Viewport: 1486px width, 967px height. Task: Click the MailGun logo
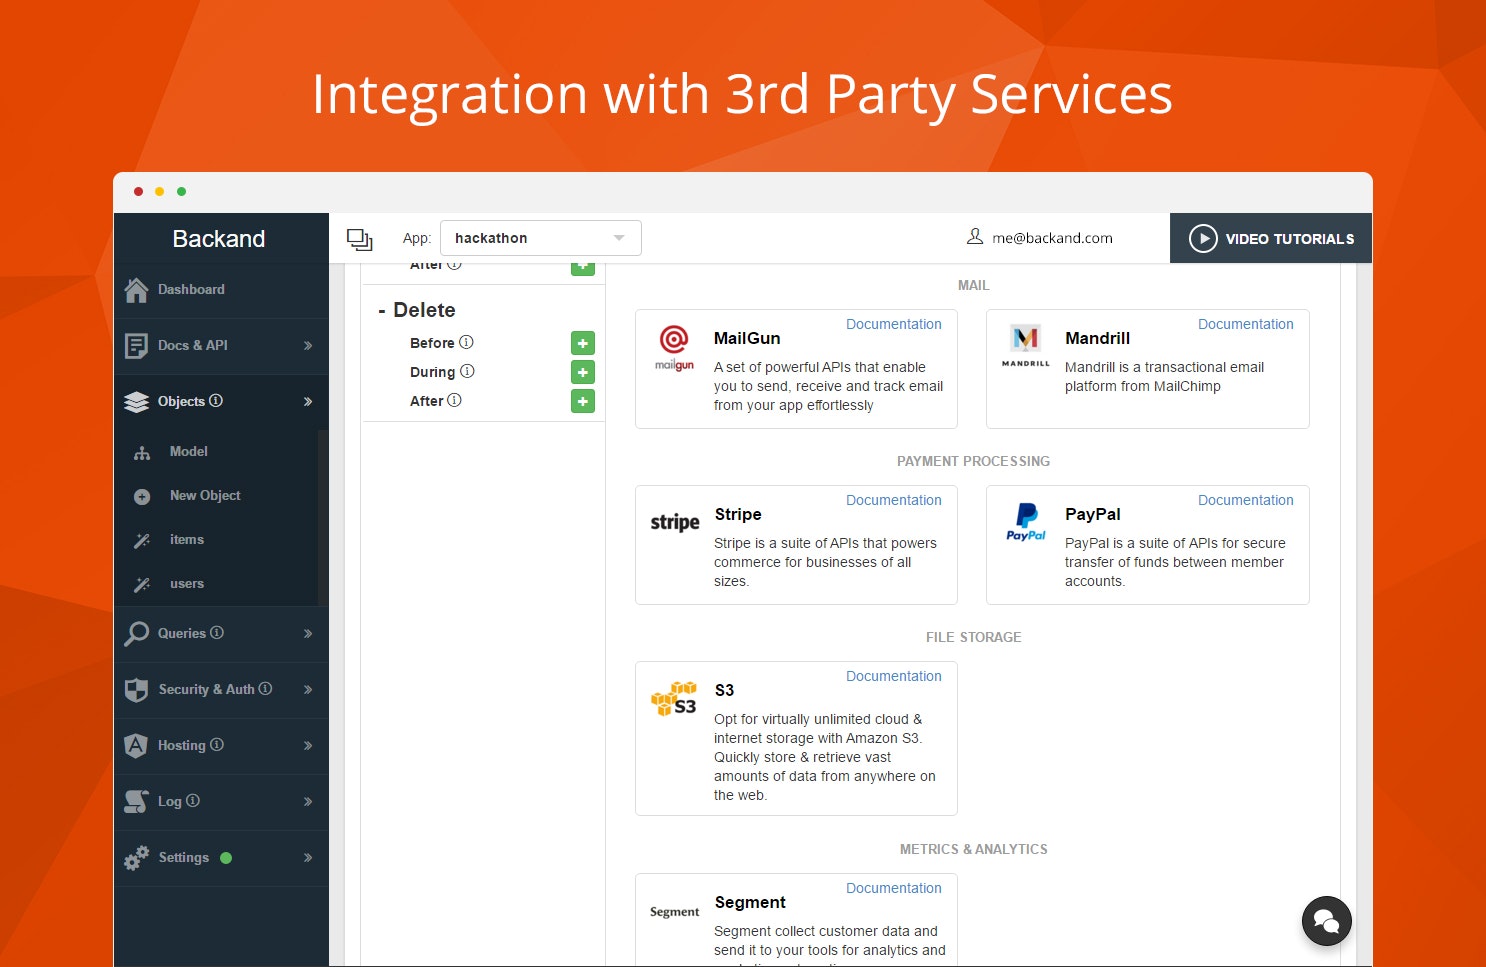(x=675, y=348)
